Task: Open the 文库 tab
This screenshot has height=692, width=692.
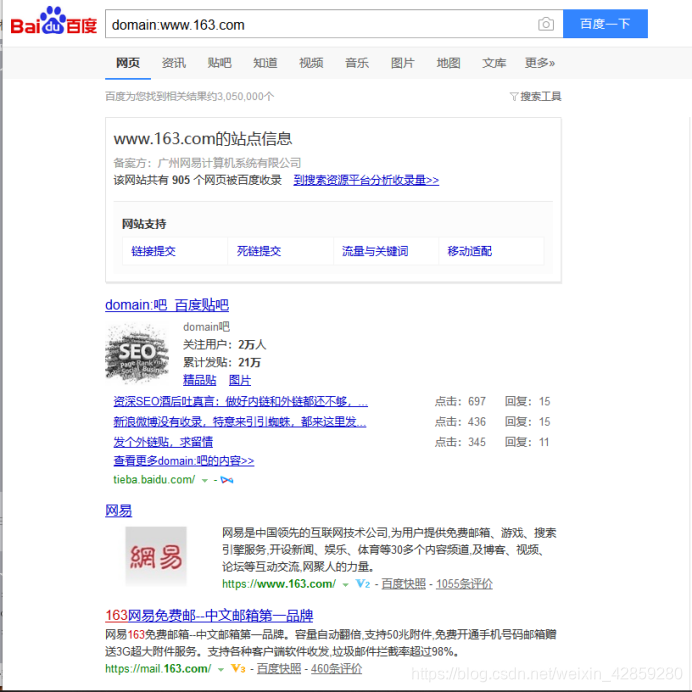Action: coord(494,63)
